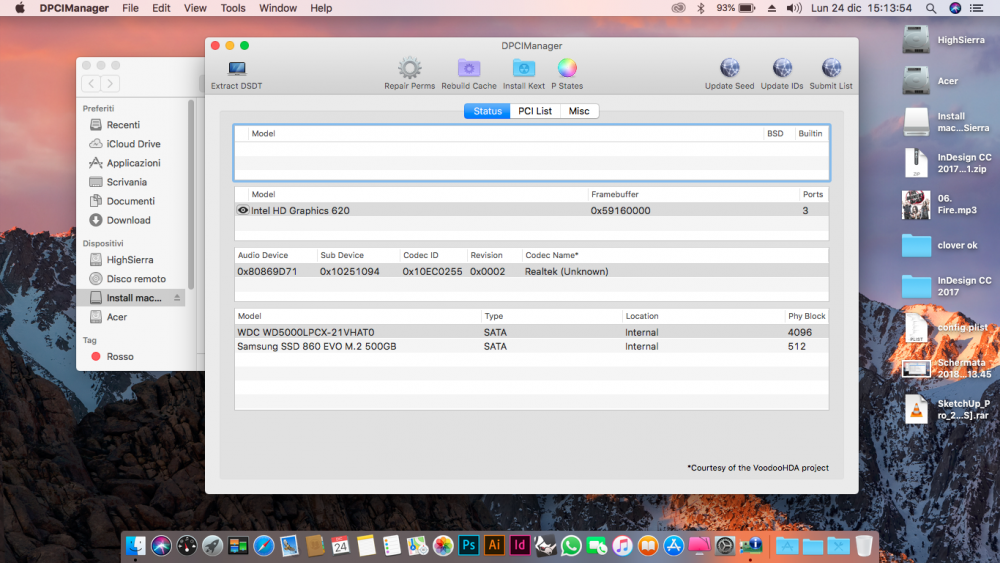Screen dimensions: 1000x563
Task: Open the File menu
Action: pyautogui.click(x=130, y=8)
